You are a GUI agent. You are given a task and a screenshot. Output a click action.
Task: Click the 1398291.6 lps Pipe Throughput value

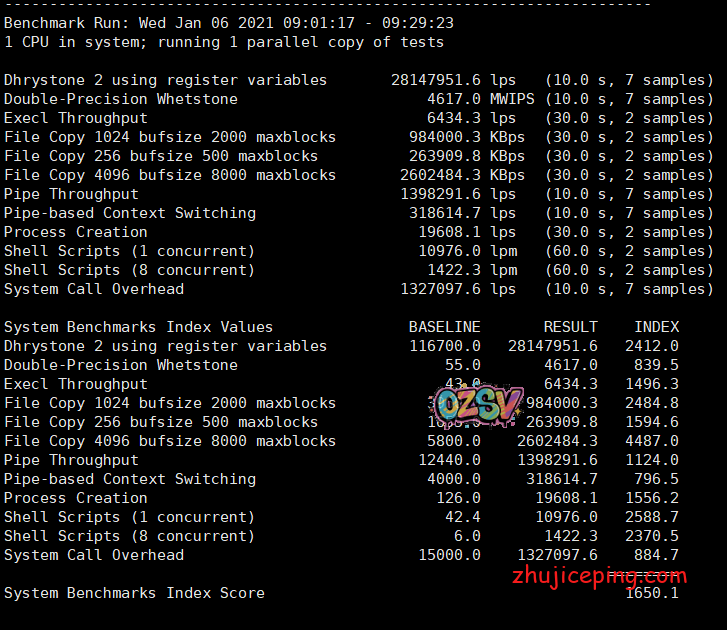458,194
